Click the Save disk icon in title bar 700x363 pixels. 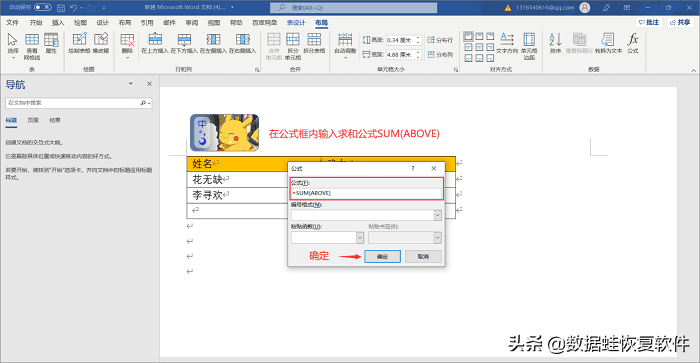click(x=61, y=8)
